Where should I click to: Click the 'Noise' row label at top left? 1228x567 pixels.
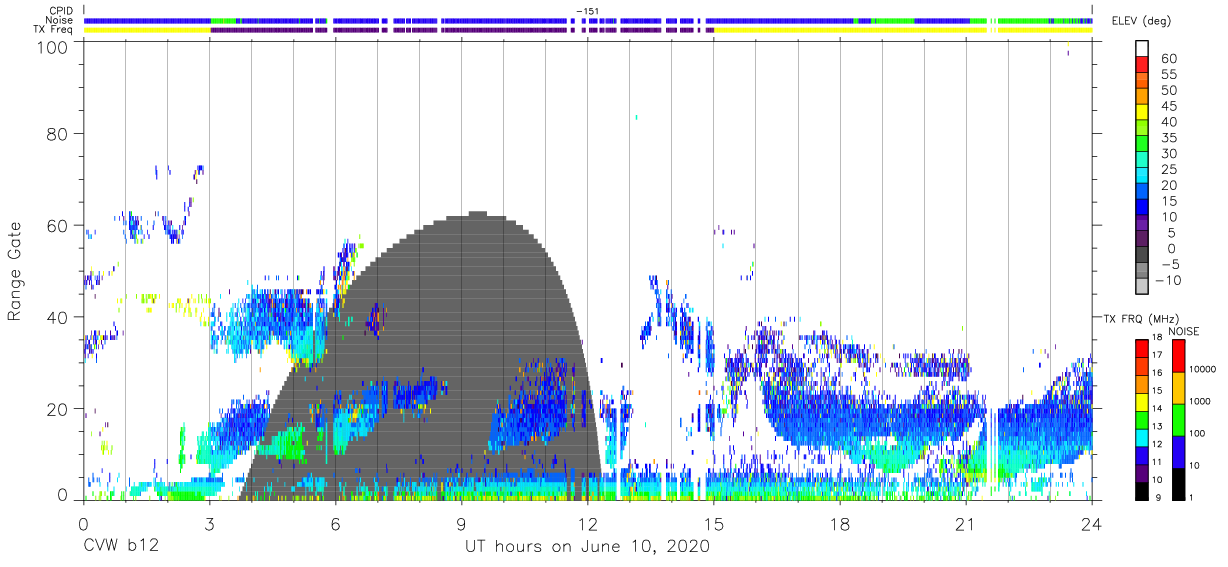(x=58, y=19)
